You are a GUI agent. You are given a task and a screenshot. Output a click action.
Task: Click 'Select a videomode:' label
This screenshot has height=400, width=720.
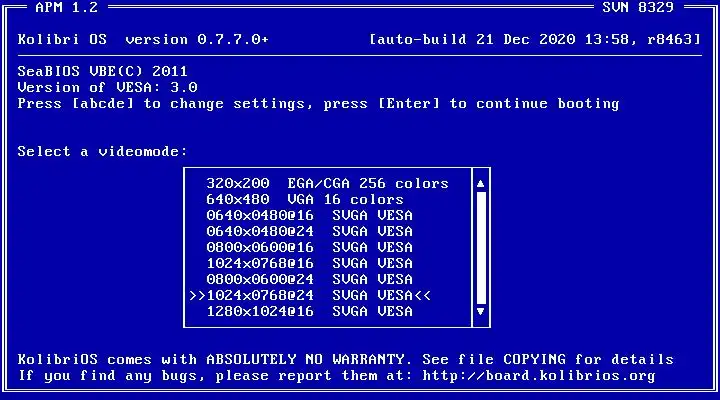pos(102,152)
